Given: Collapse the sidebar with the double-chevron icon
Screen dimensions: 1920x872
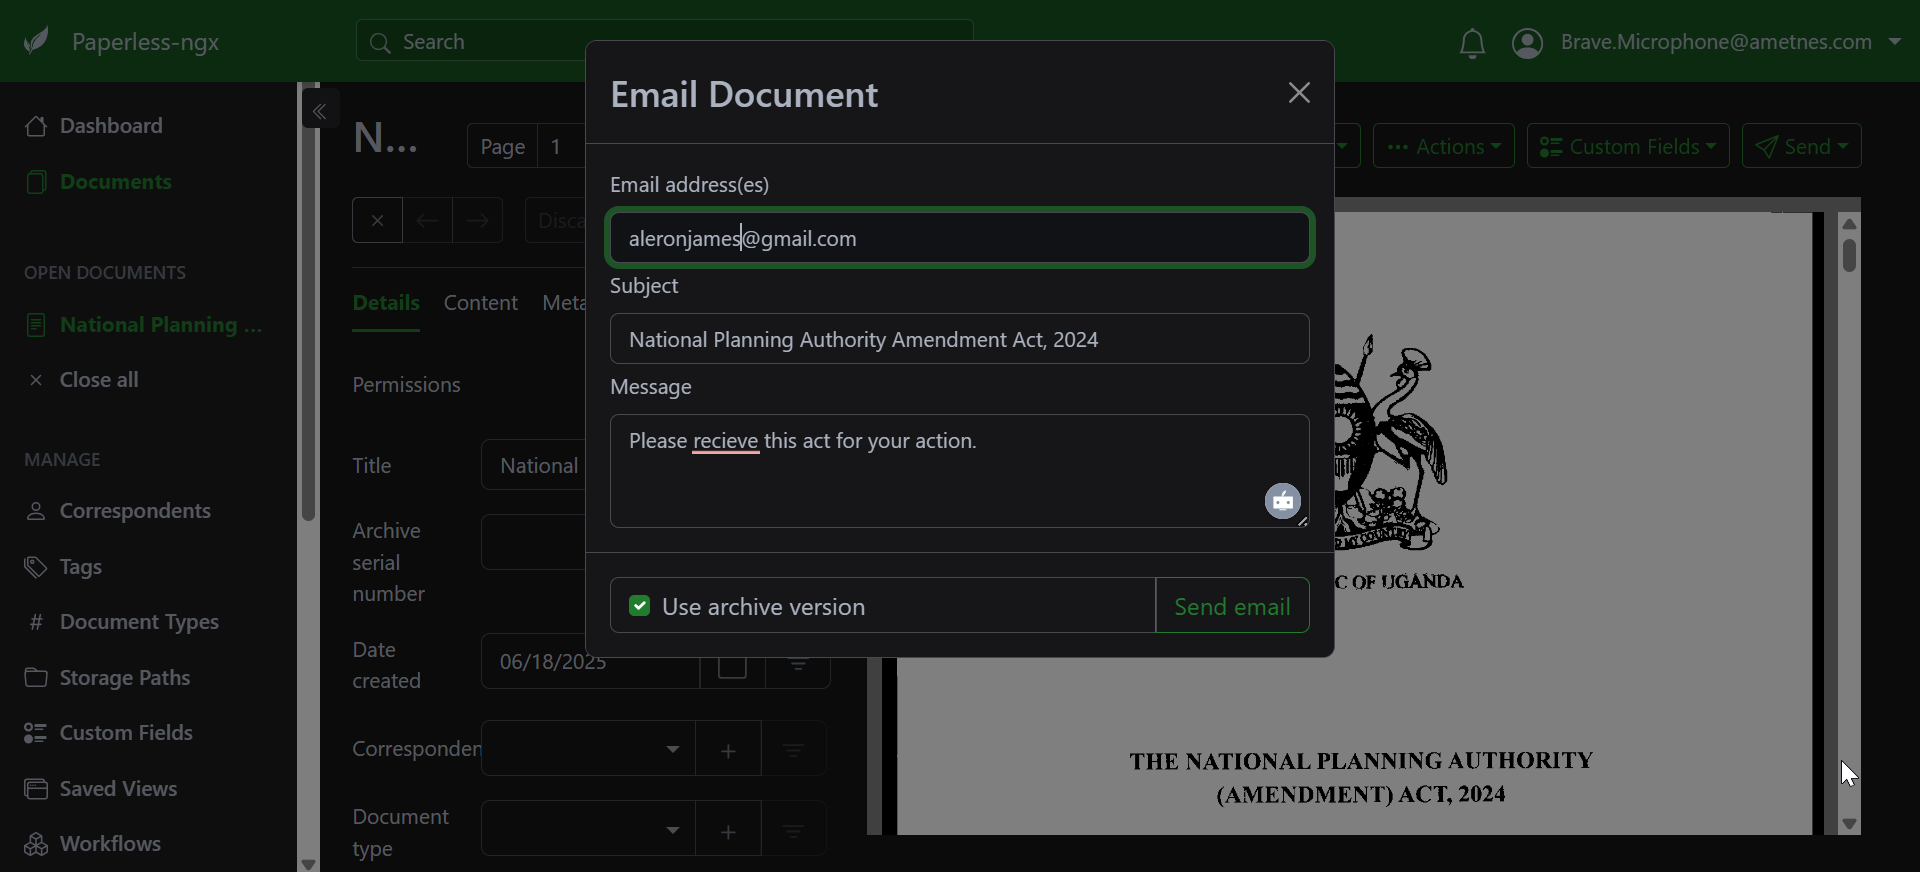Looking at the screenshot, I should (x=320, y=111).
